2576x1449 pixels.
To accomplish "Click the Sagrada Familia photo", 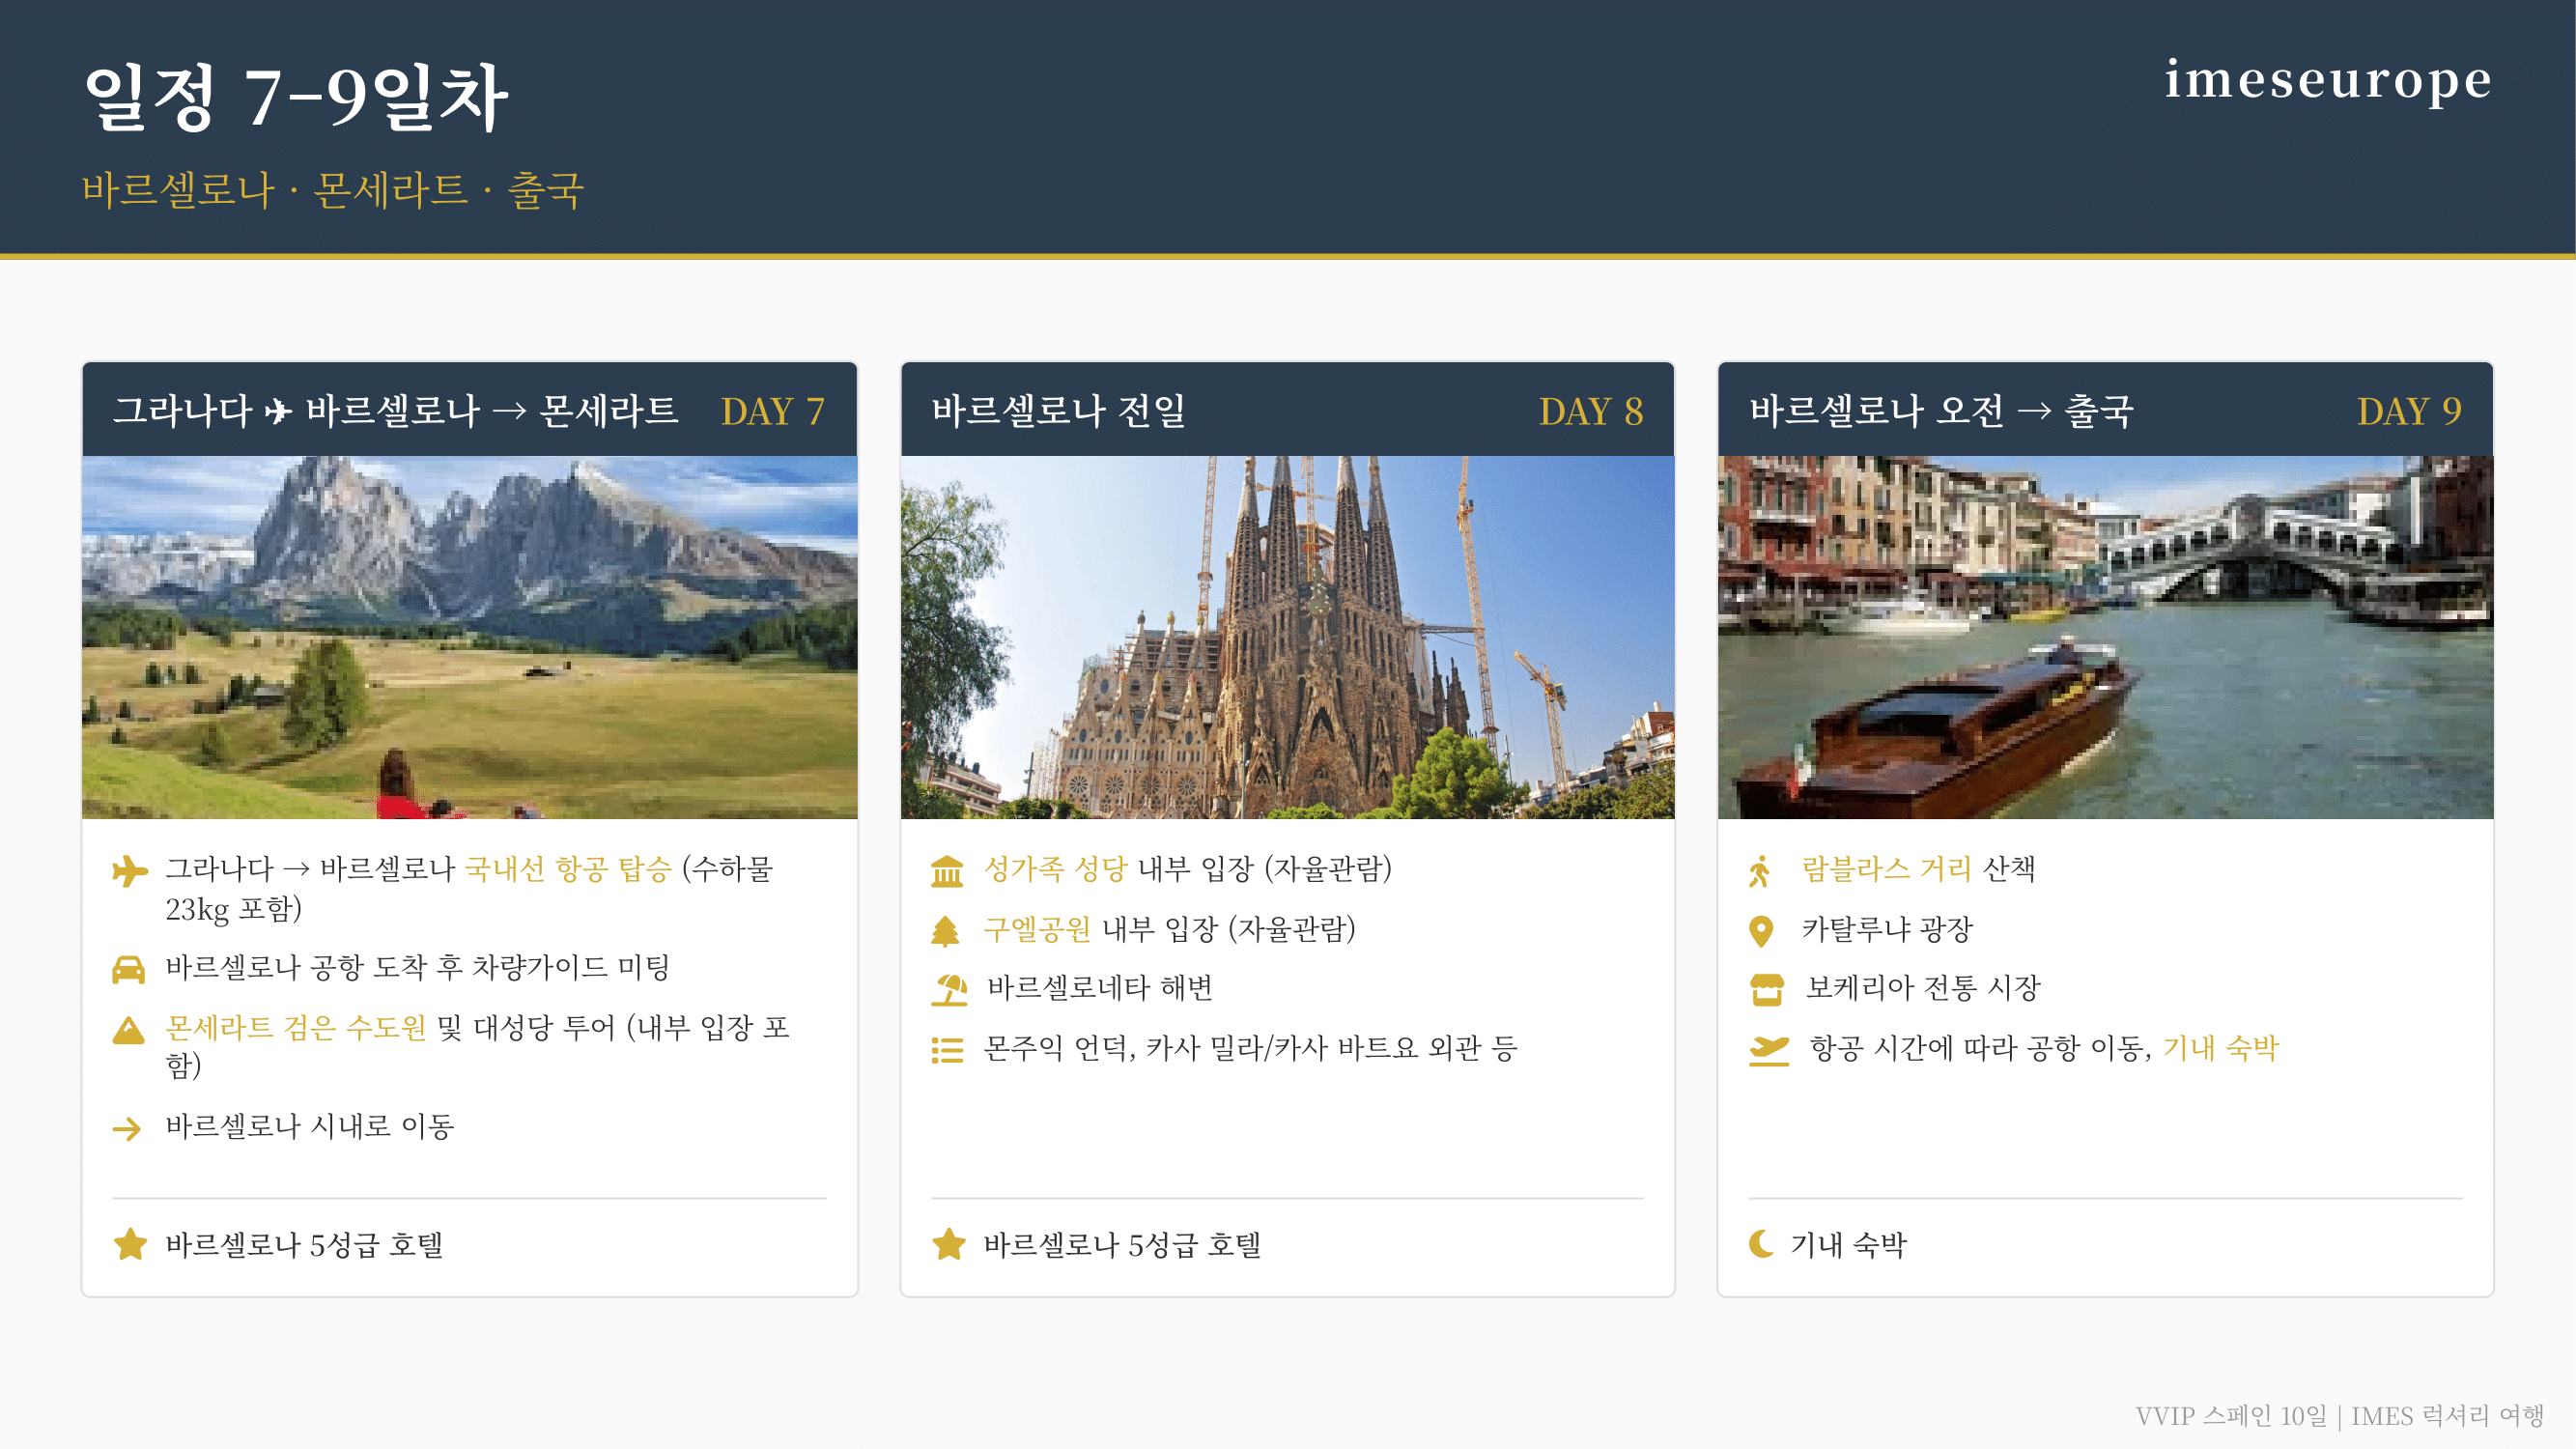I will pos(1287,637).
